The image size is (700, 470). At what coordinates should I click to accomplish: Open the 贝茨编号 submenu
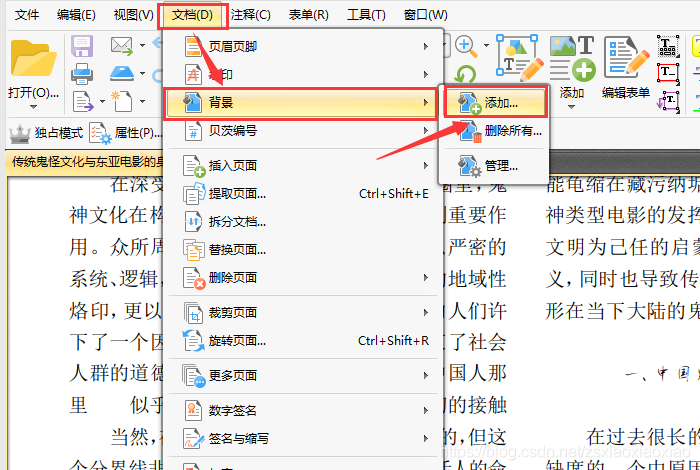click(302, 131)
